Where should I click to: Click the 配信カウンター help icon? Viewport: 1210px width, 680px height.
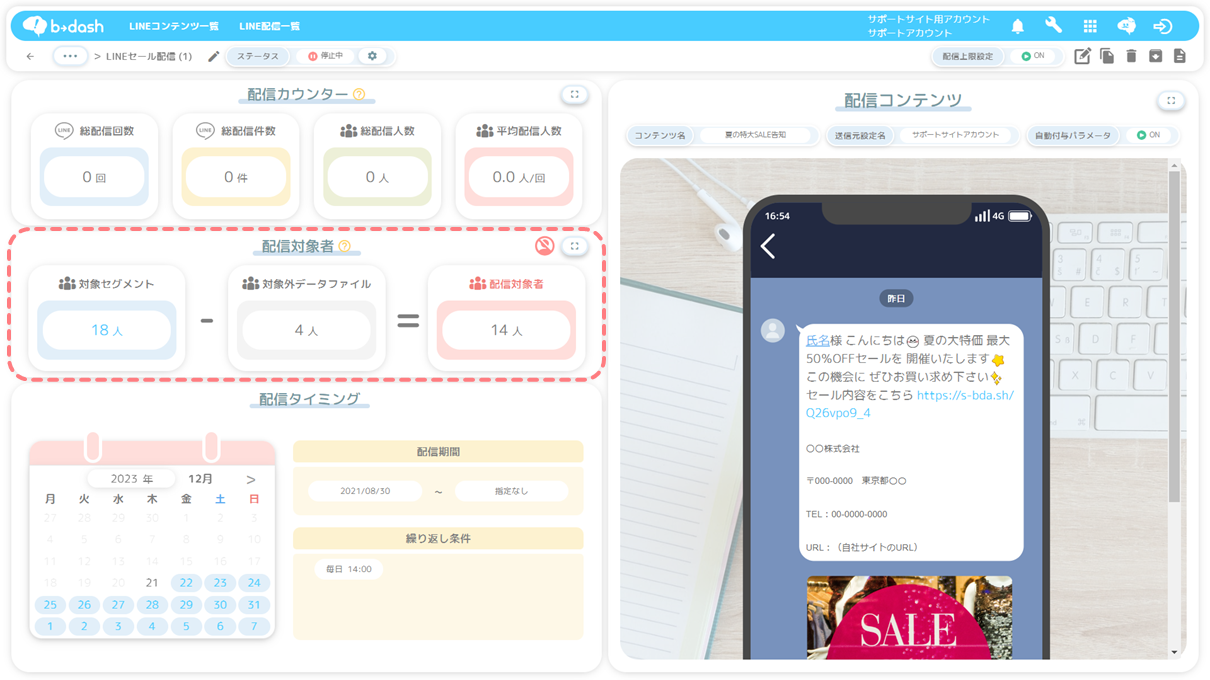pyautogui.click(x=359, y=94)
